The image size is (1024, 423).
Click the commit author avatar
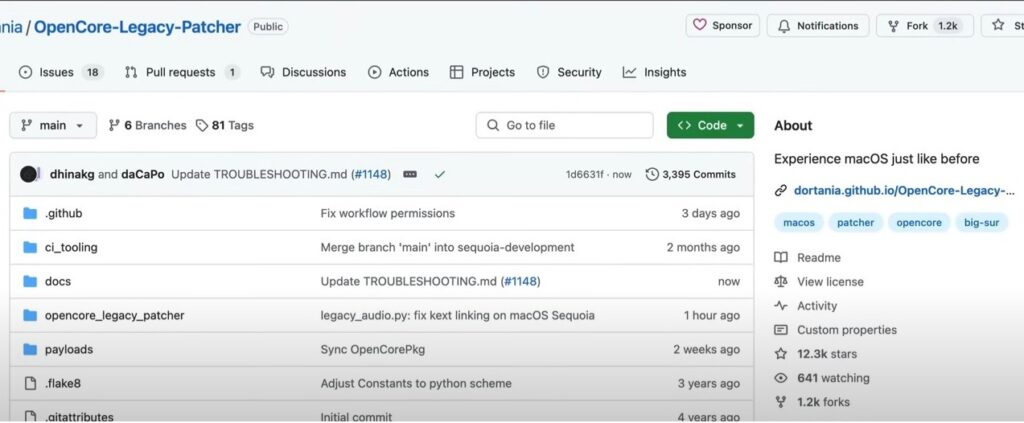[x=28, y=174]
